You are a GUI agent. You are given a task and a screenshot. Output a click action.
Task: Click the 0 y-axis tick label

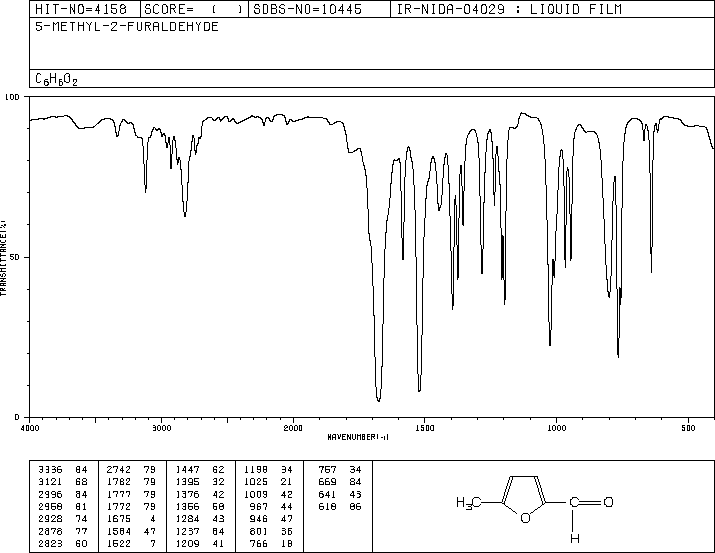(x=17, y=417)
